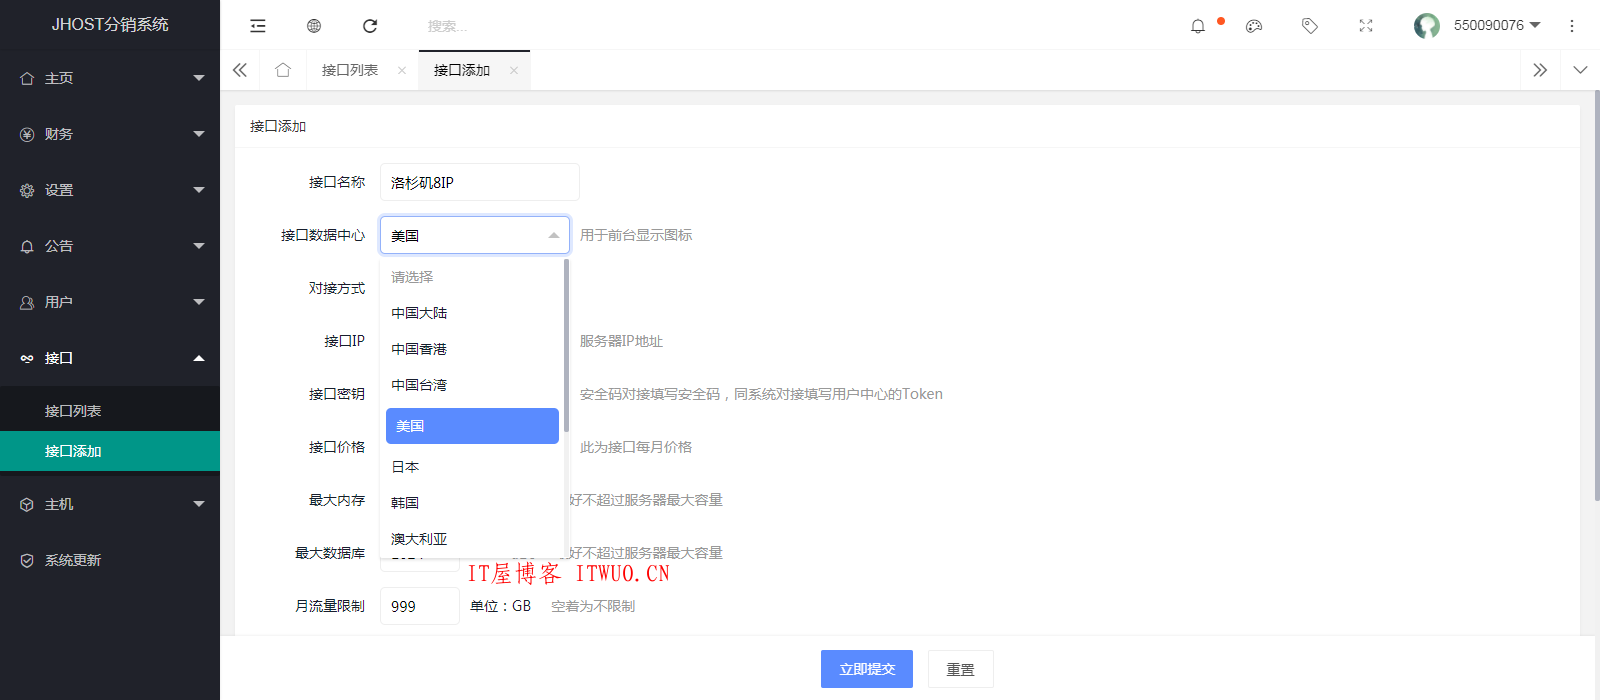Click the dropdown list scrollbar
Screen dimensions: 1600x700
click(x=566, y=345)
